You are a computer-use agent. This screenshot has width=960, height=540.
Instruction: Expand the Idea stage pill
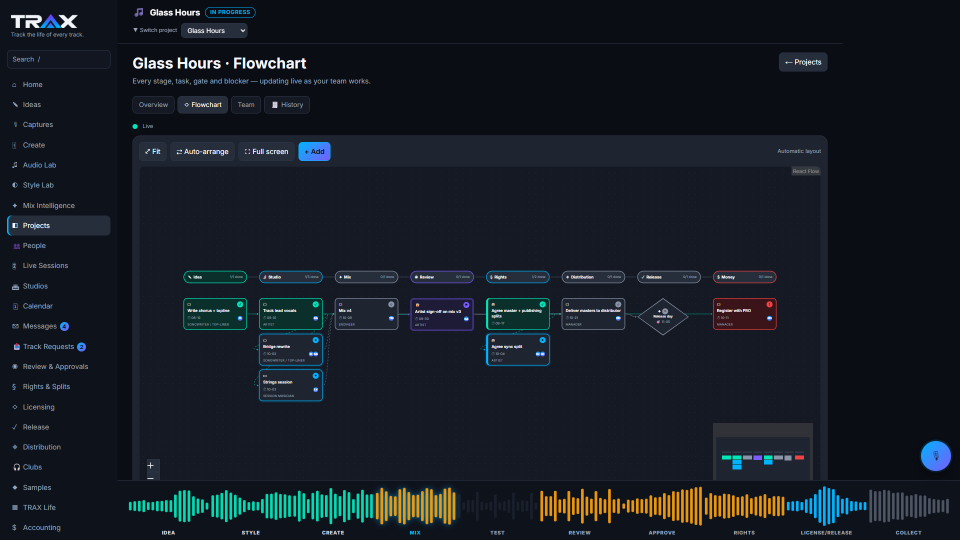(x=215, y=277)
